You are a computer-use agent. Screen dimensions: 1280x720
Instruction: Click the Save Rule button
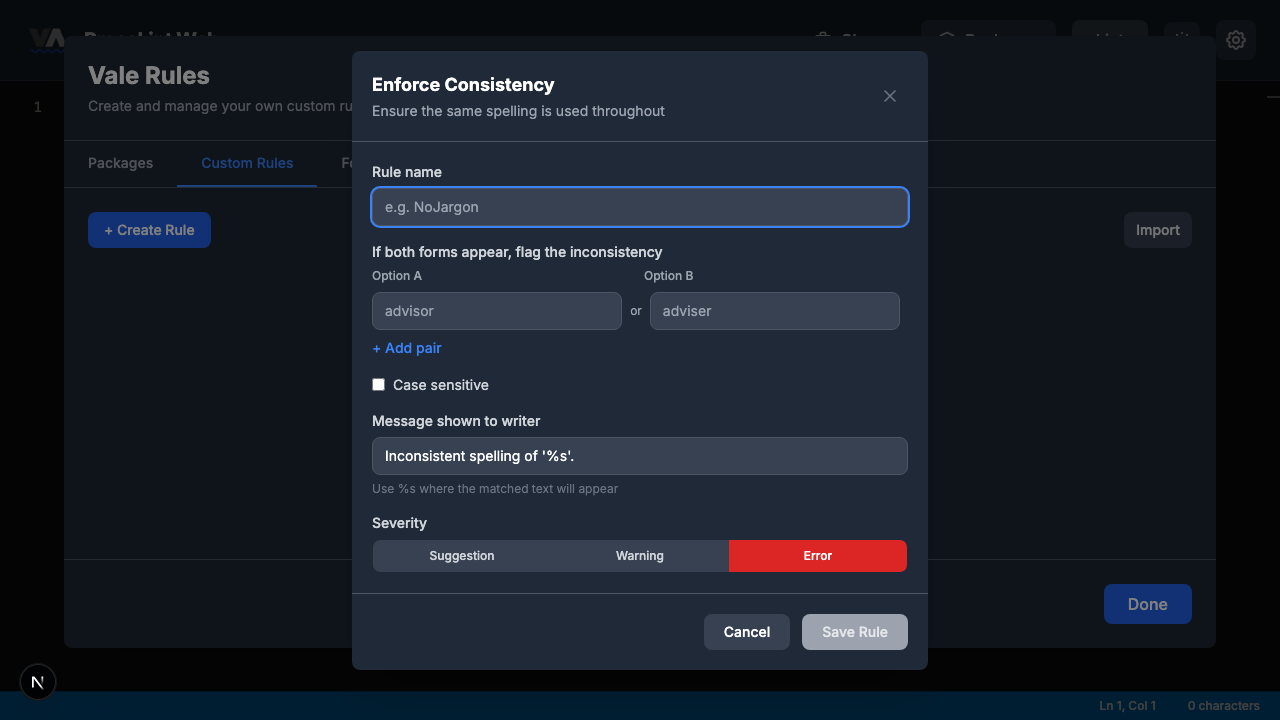(854, 631)
